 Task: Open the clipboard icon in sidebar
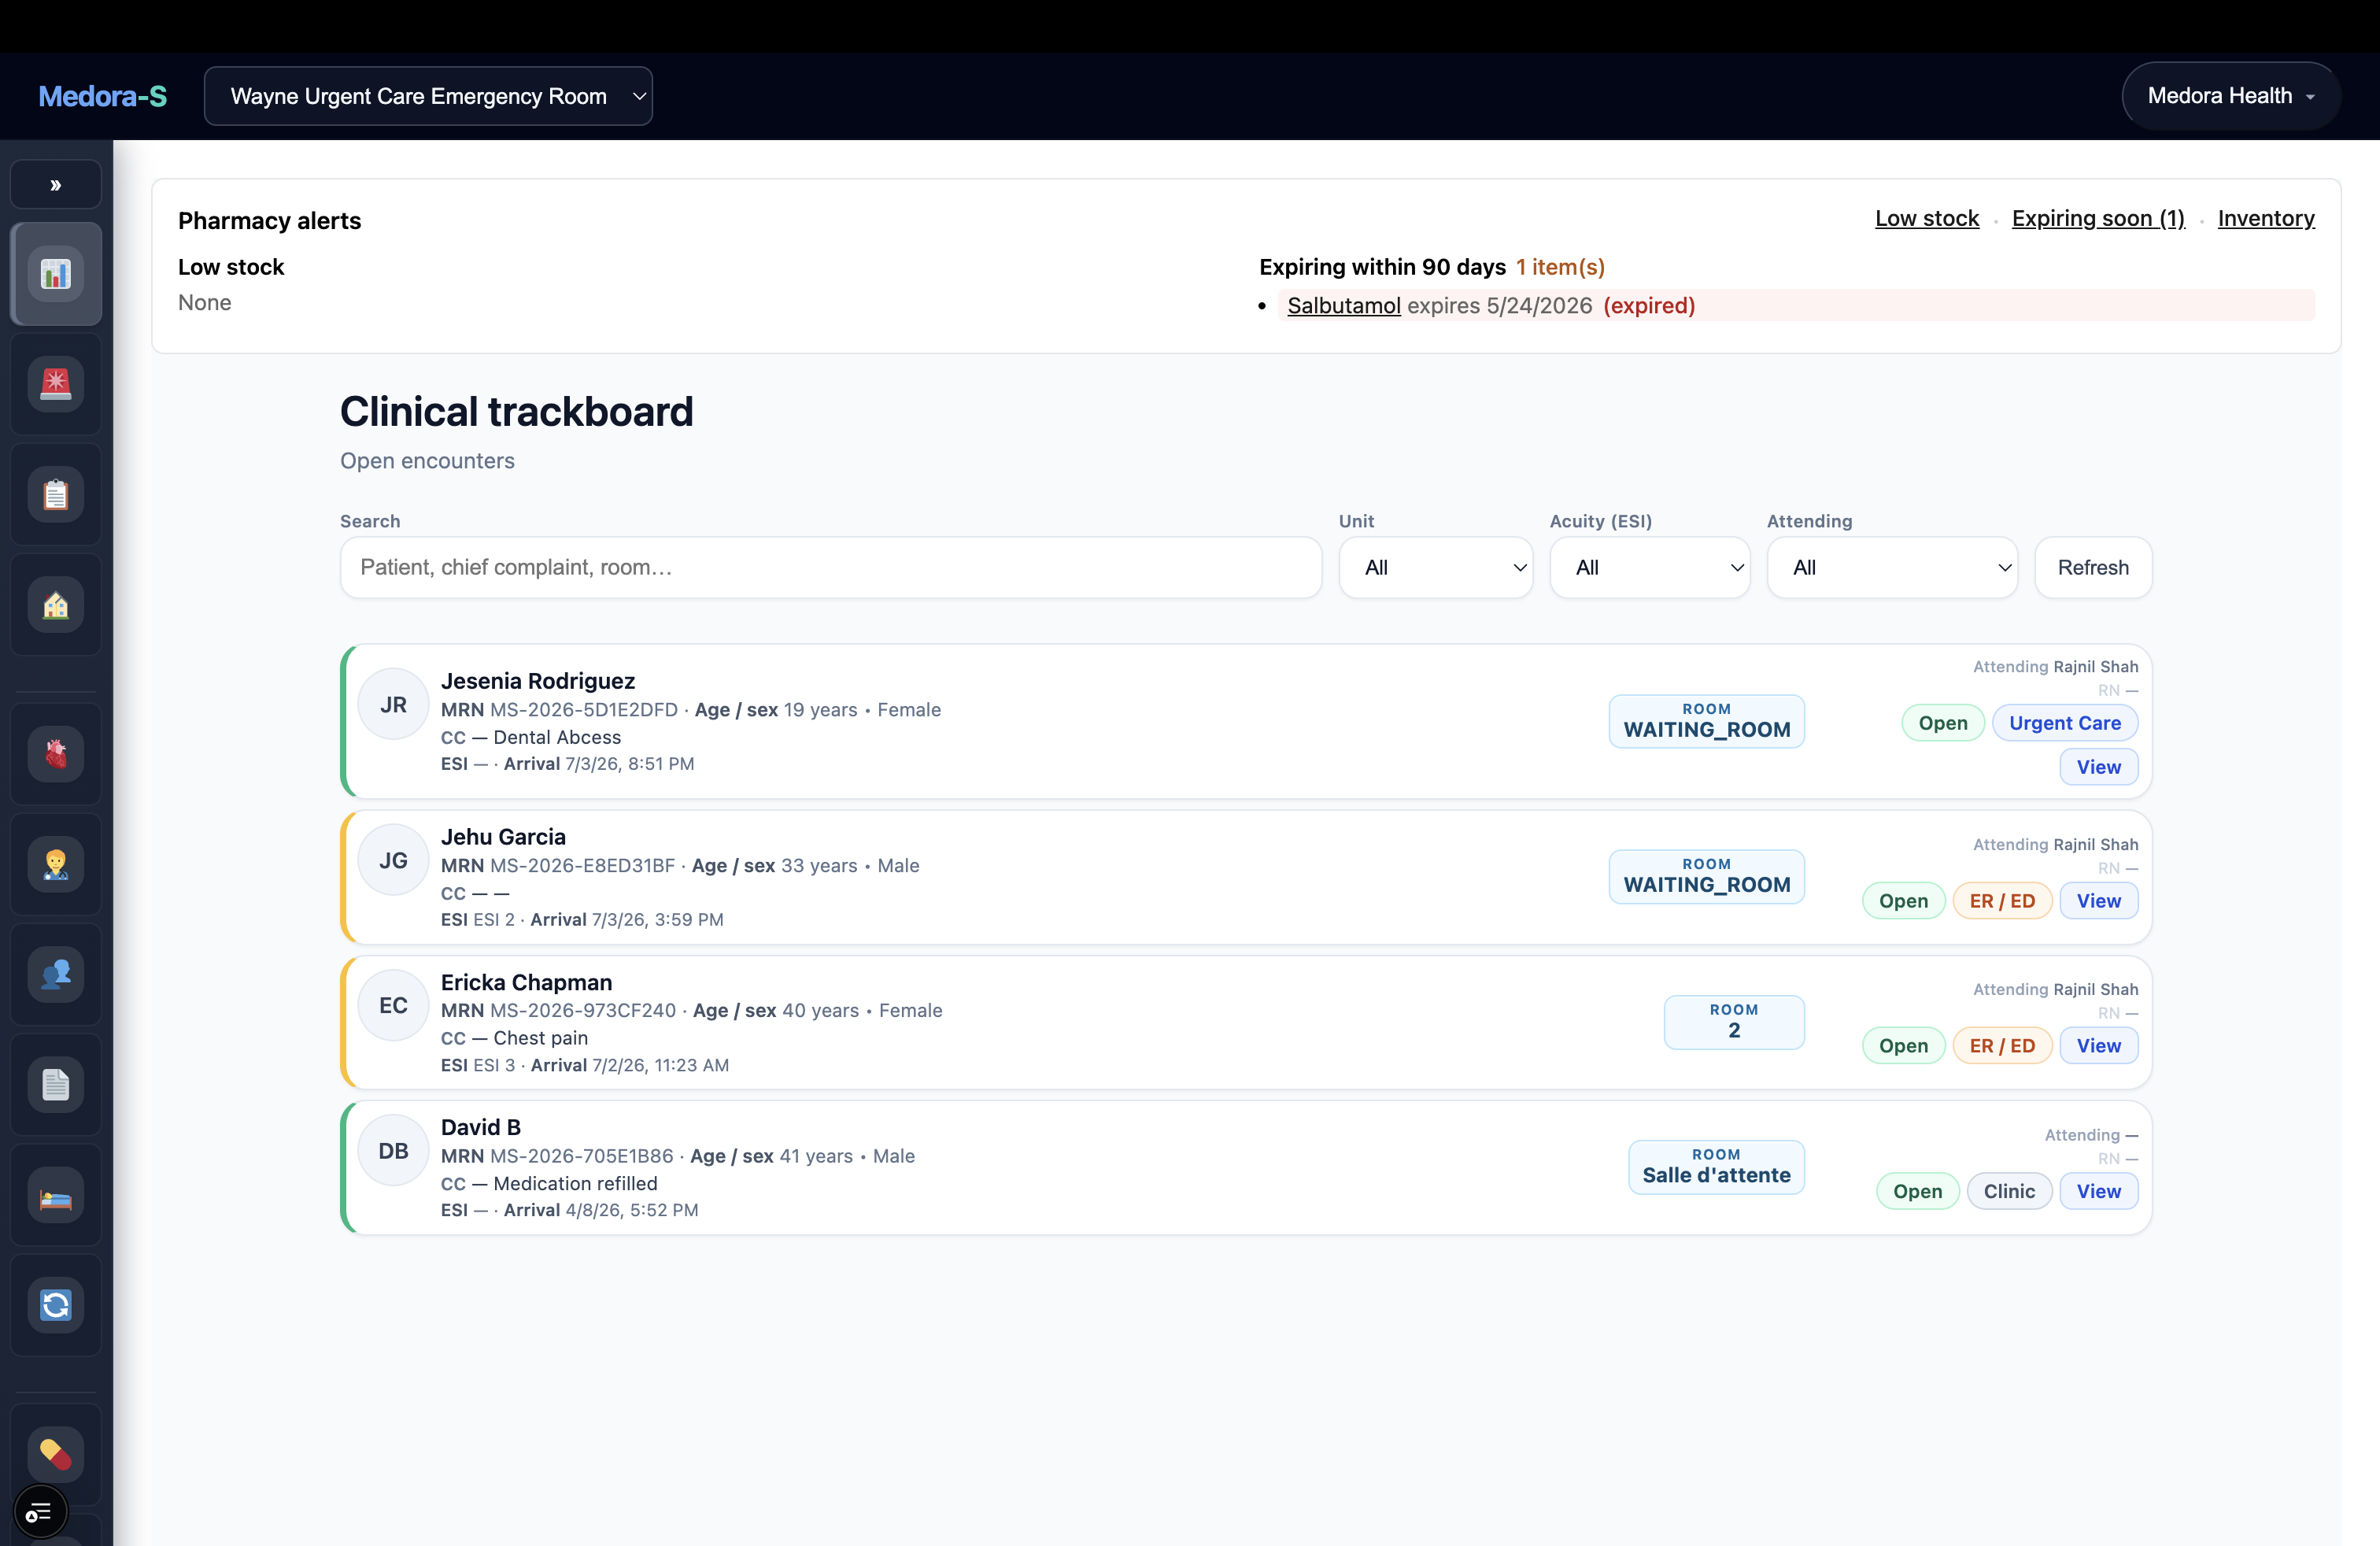(56, 494)
